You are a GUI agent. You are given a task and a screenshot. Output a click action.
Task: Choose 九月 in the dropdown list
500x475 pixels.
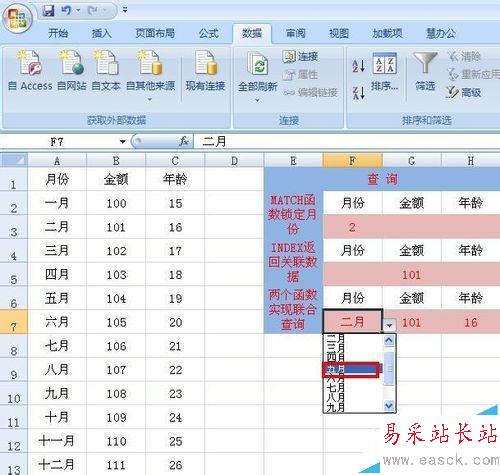pyautogui.click(x=353, y=407)
